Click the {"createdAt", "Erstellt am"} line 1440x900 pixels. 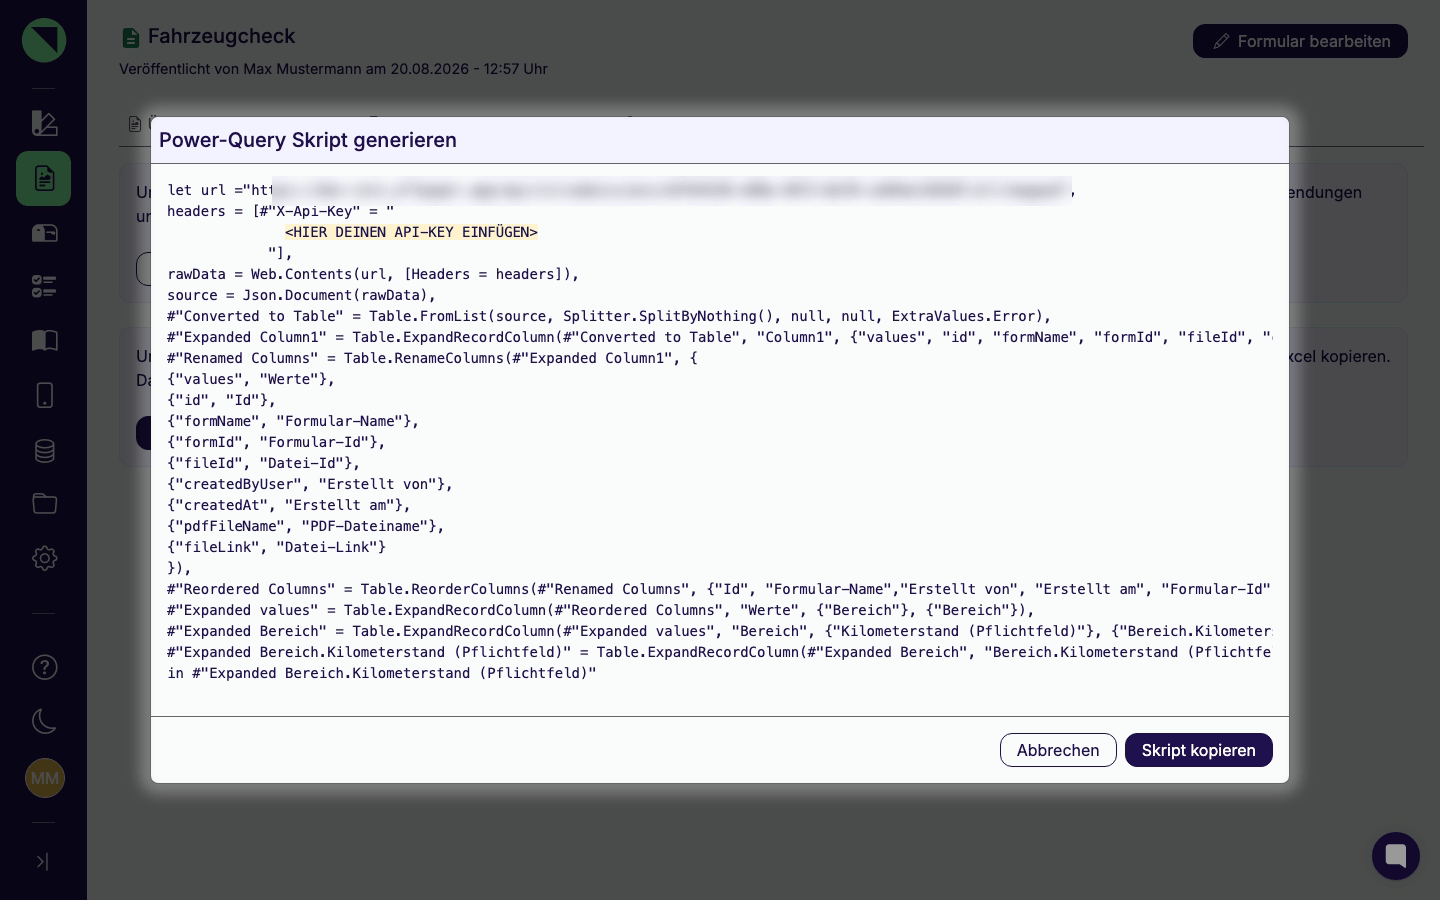point(289,505)
